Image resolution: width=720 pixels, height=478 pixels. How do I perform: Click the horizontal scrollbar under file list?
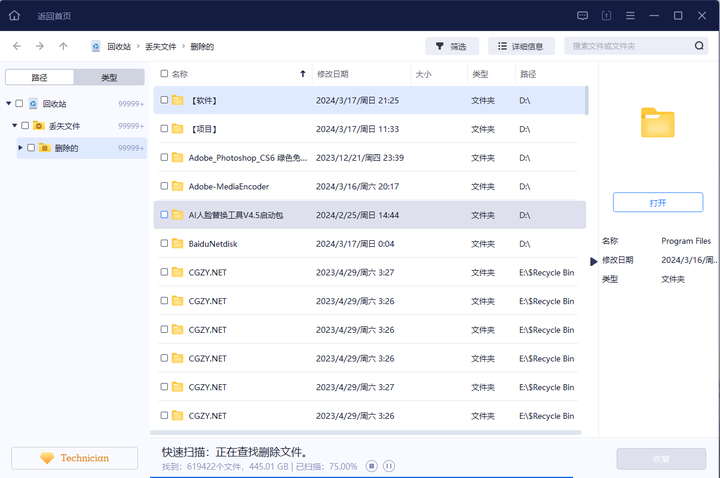coord(366,433)
